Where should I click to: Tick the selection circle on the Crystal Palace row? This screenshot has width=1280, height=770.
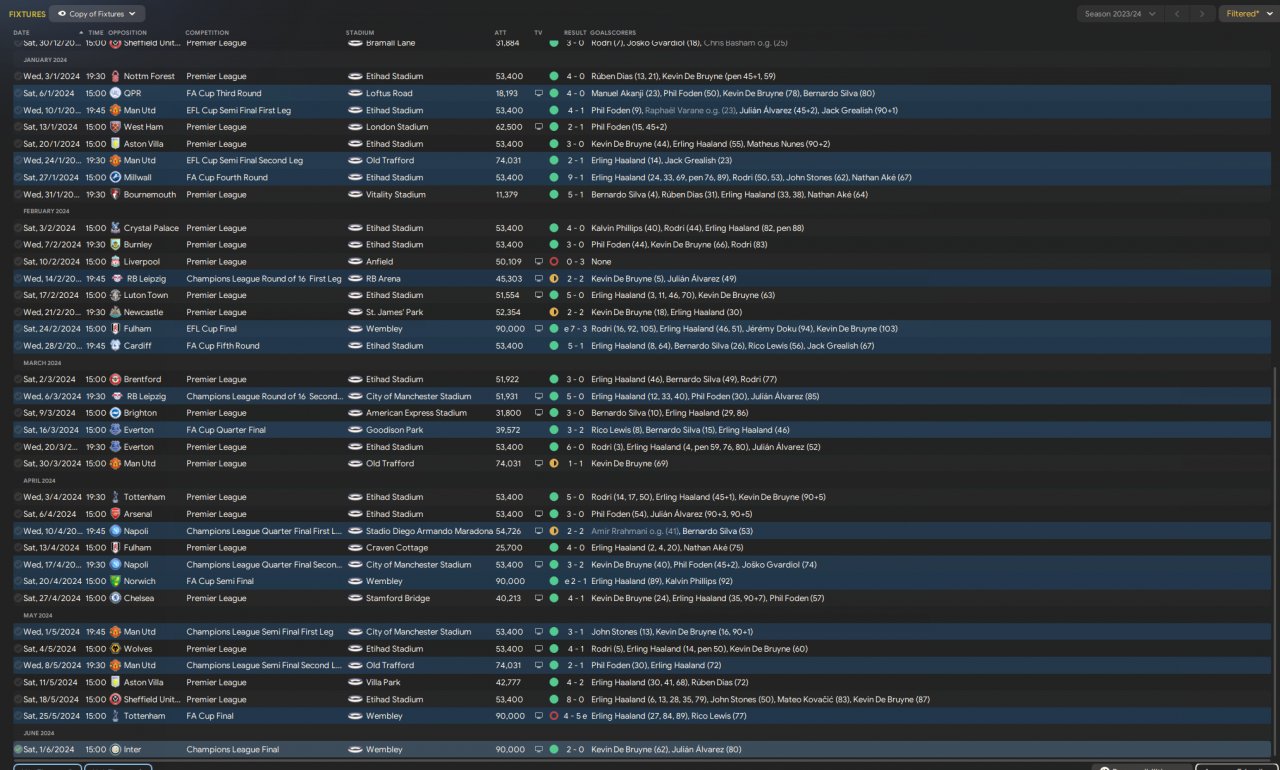click(18, 228)
